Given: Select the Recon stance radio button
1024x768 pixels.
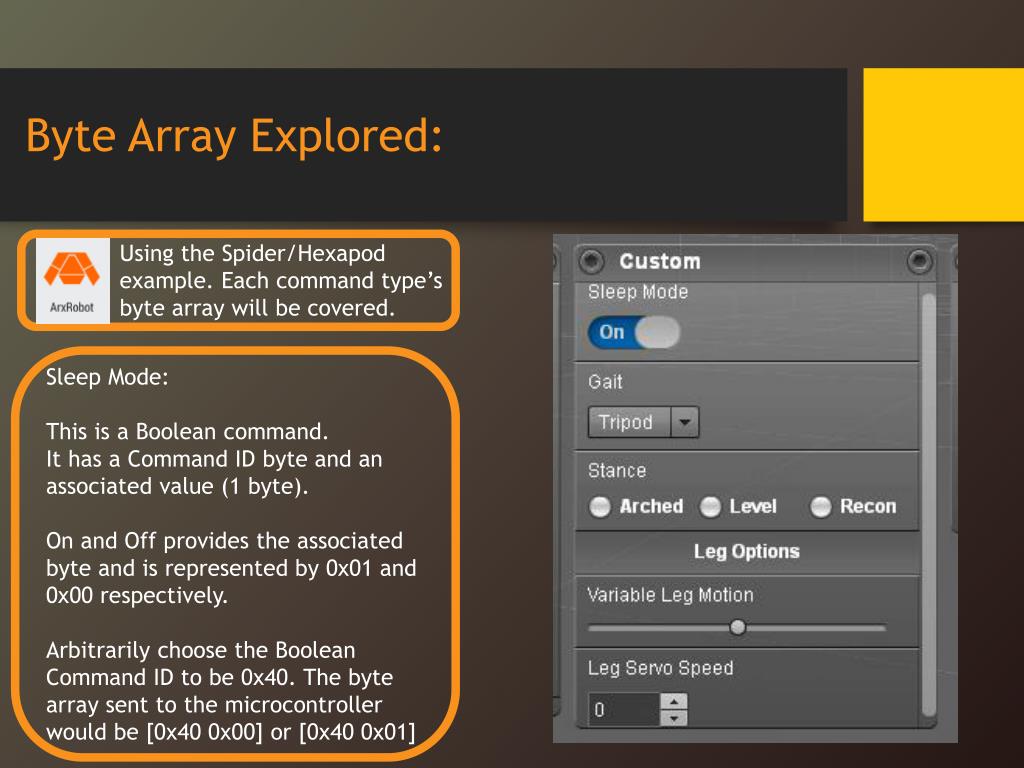Looking at the screenshot, I should (x=820, y=507).
